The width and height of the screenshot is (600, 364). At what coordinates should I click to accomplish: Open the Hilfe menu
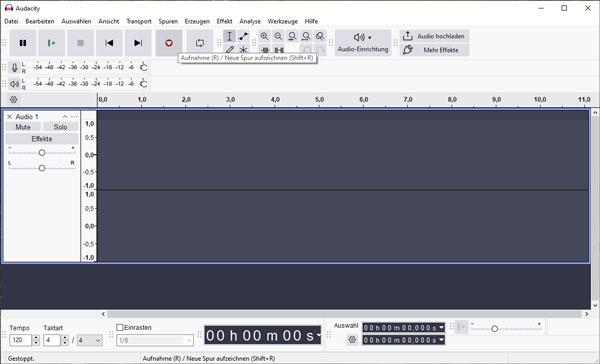click(311, 21)
